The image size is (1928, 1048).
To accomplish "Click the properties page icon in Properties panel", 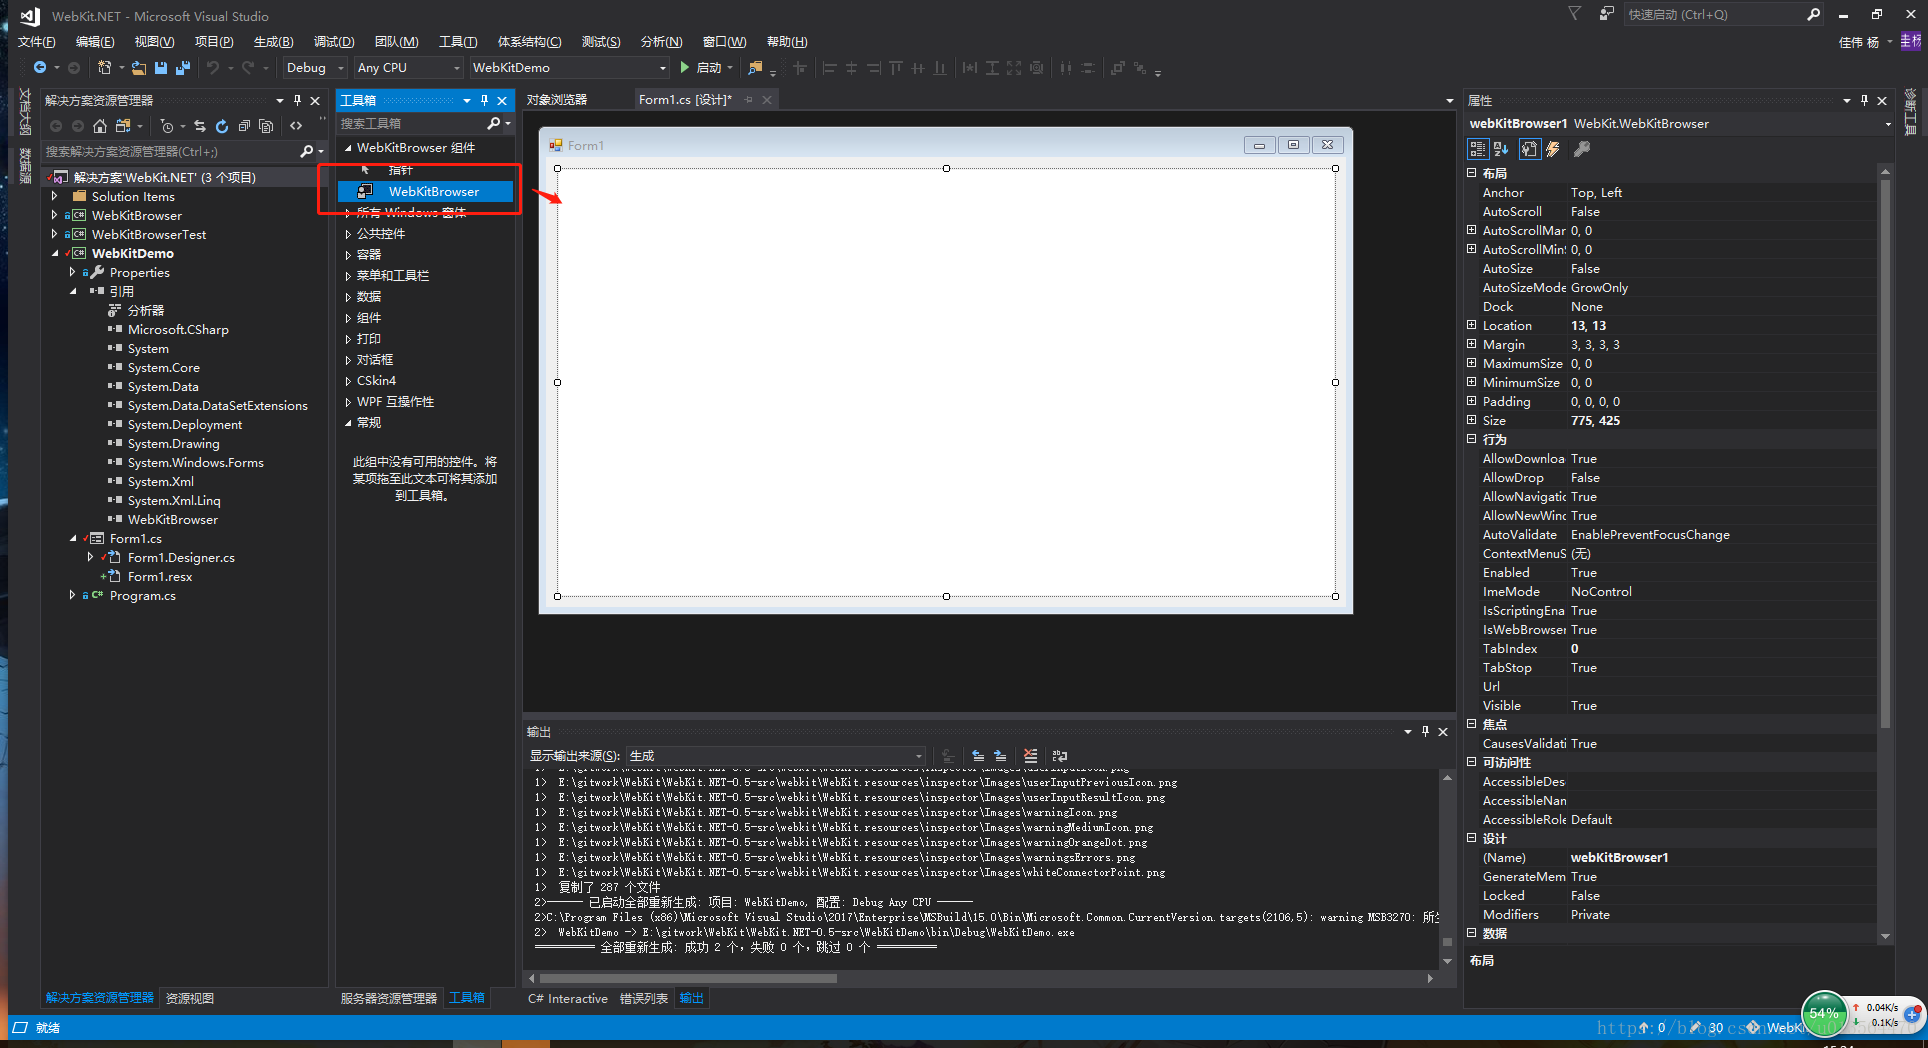I will coord(1529,149).
